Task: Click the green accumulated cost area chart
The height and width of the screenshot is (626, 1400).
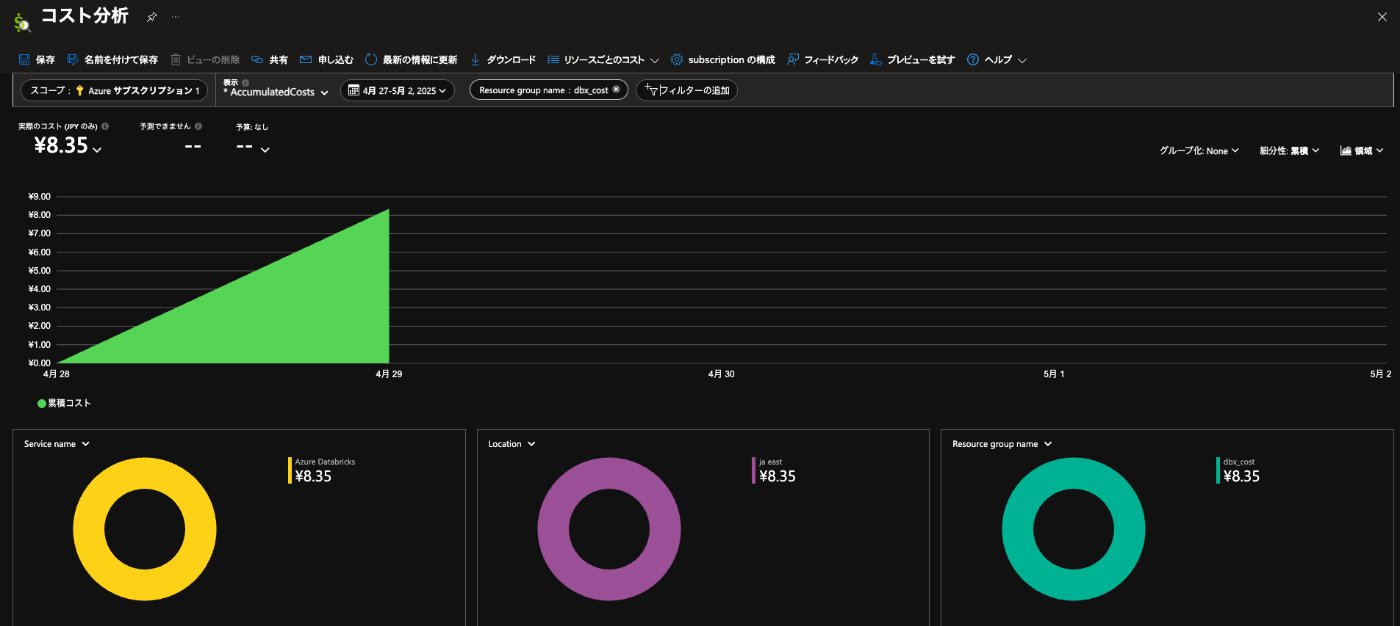Action: [280, 310]
